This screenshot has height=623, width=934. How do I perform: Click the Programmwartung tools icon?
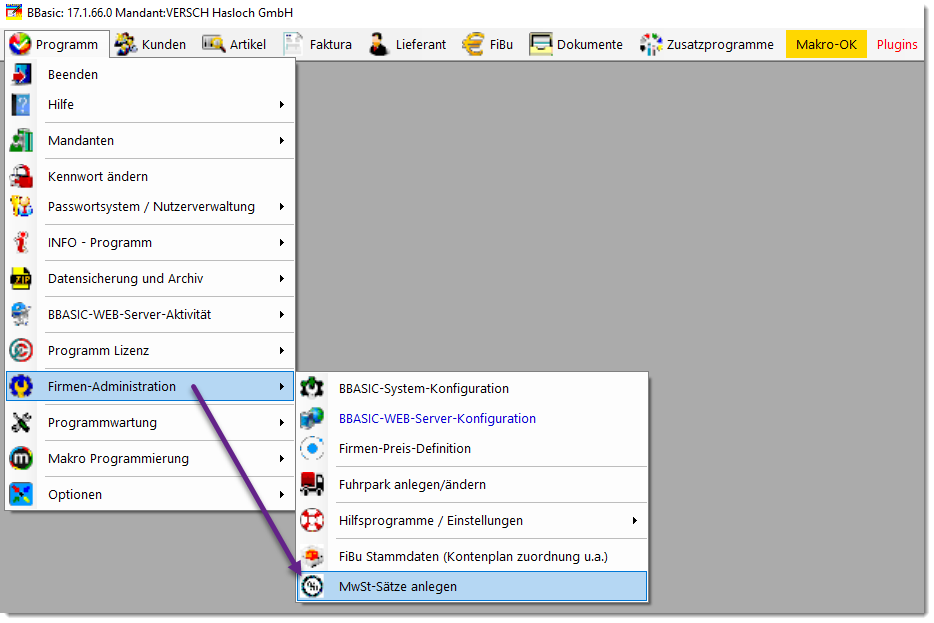[x=21, y=423]
